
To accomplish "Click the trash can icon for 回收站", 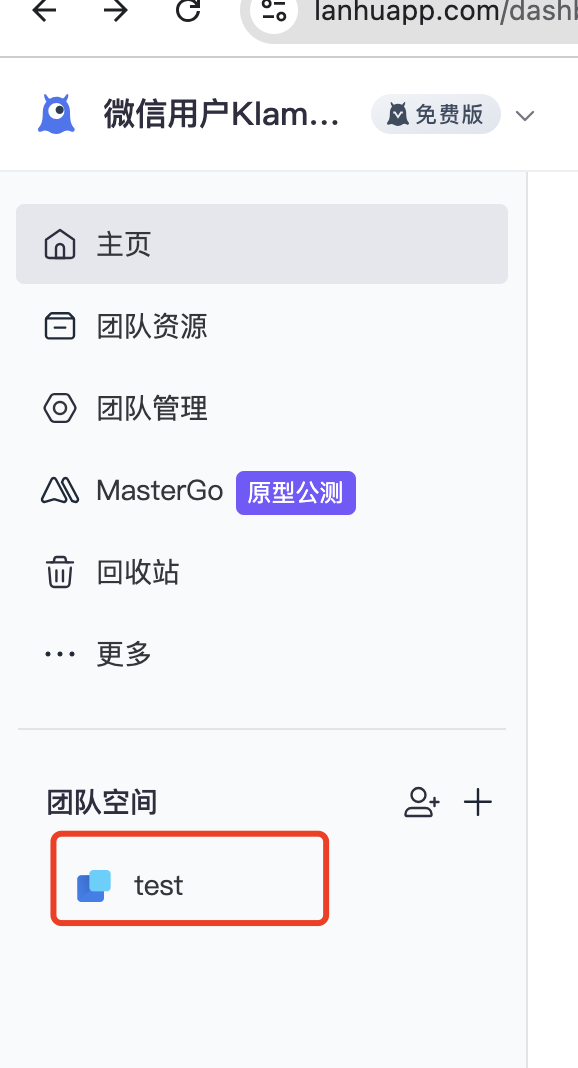I will [x=60, y=571].
